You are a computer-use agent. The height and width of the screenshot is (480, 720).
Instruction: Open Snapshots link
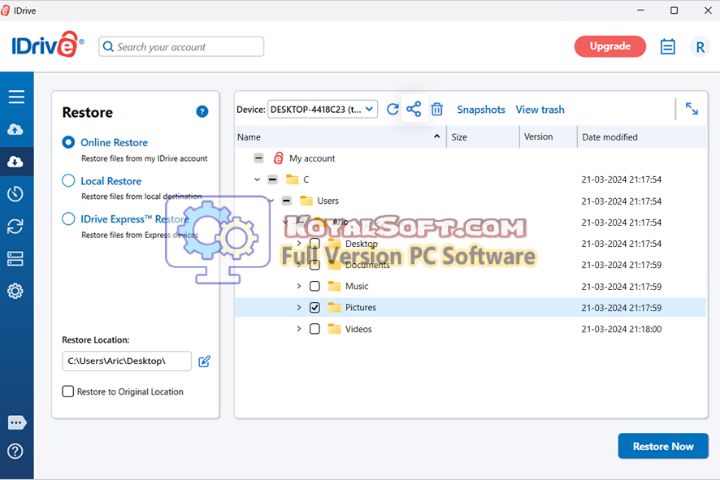[x=481, y=109]
